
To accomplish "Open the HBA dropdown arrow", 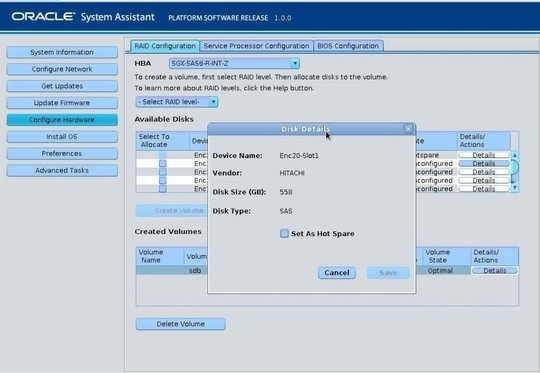I will click(295, 63).
